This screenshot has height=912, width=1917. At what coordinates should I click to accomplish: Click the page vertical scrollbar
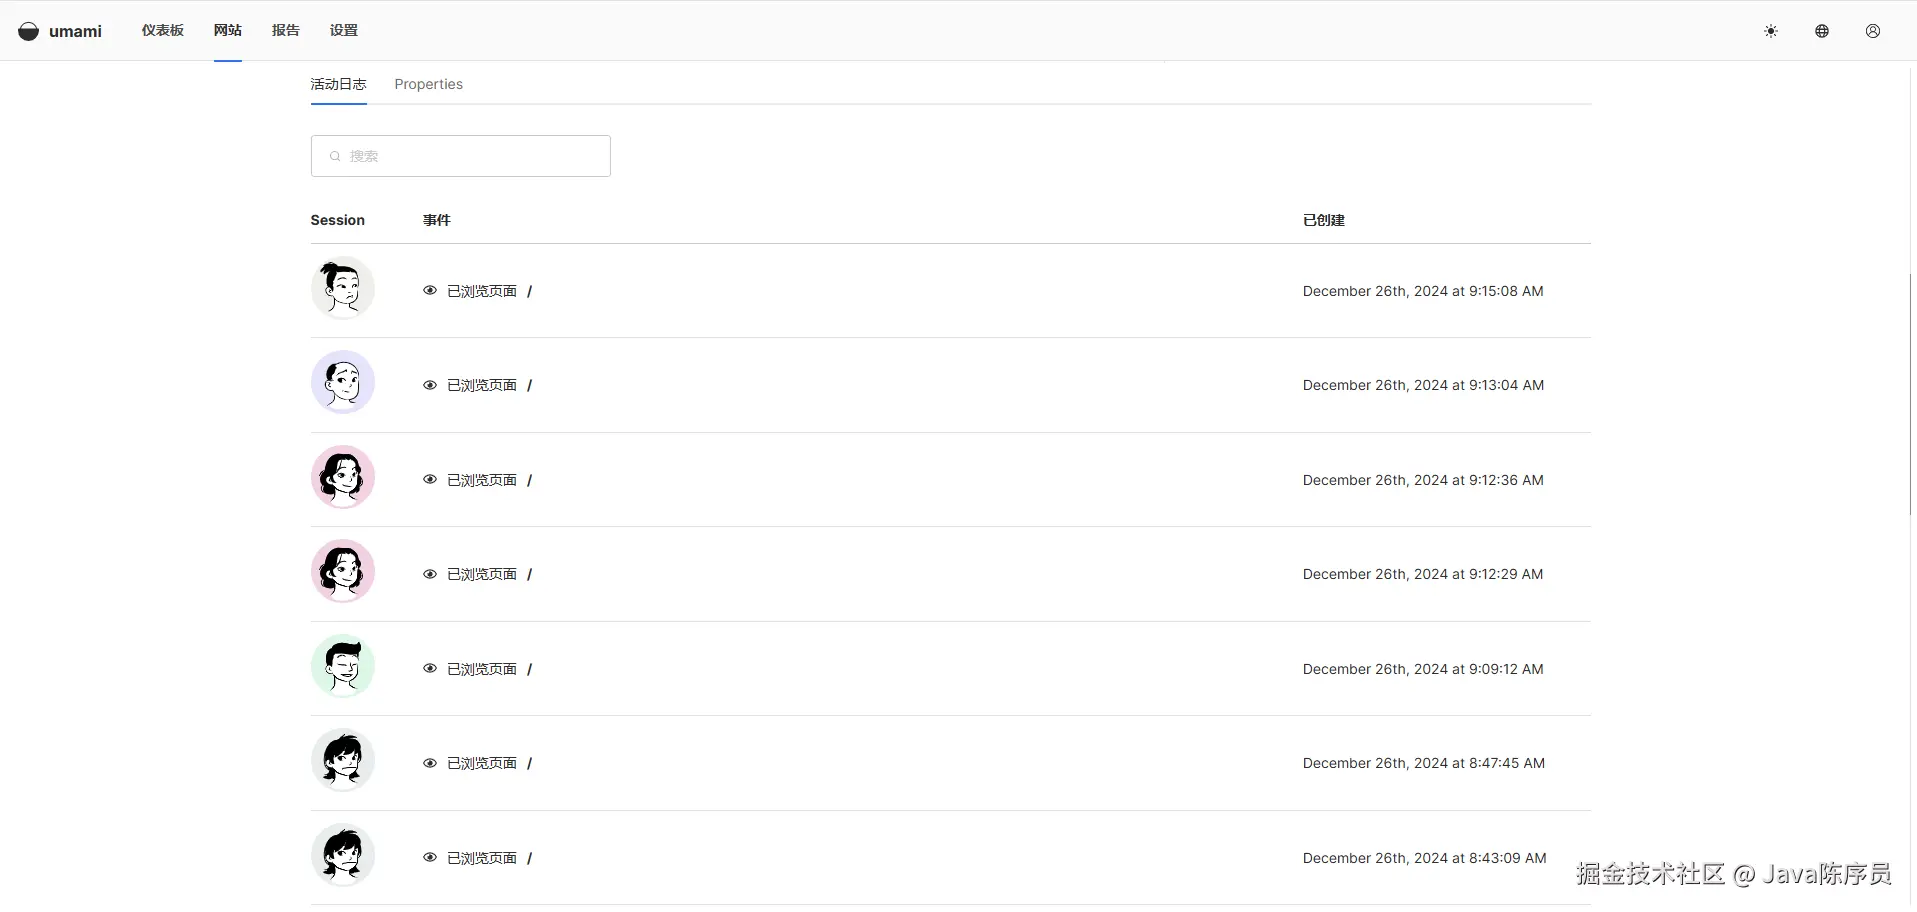coord(1910,395)
